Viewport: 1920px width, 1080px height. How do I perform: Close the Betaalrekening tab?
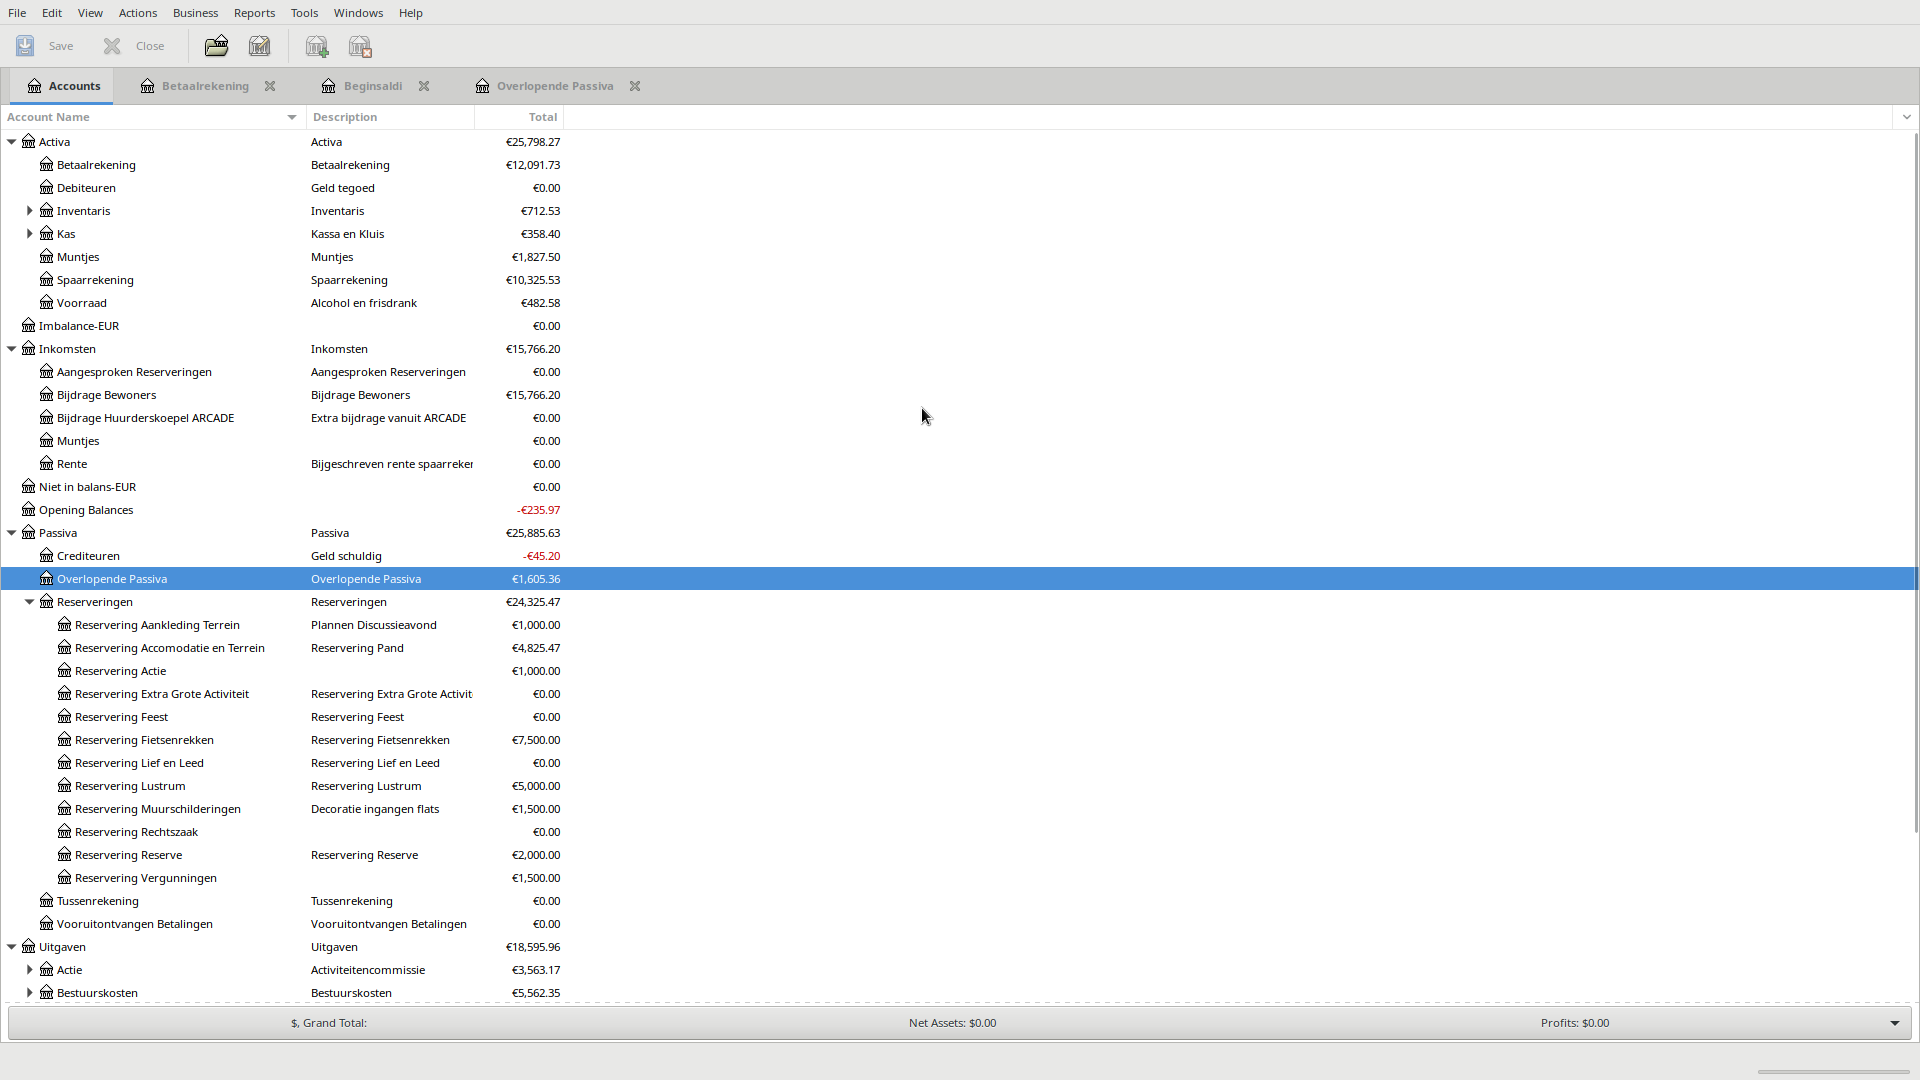[x=270, y=86]
